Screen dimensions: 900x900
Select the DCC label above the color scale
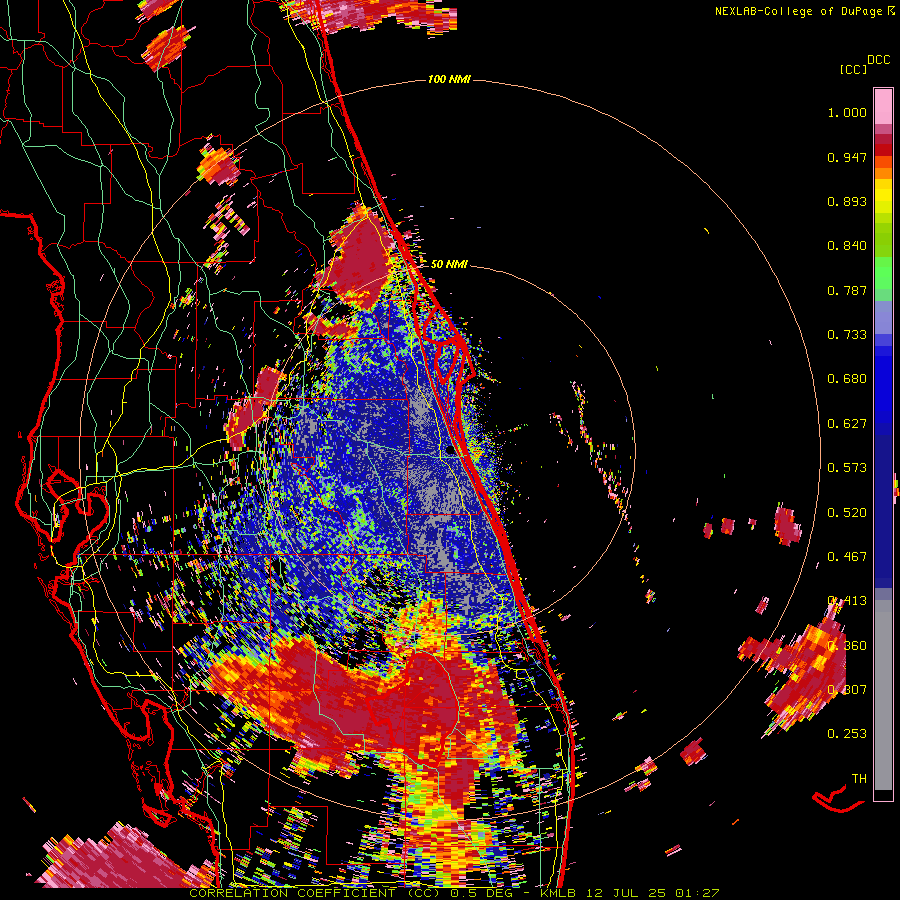(878, 60)
